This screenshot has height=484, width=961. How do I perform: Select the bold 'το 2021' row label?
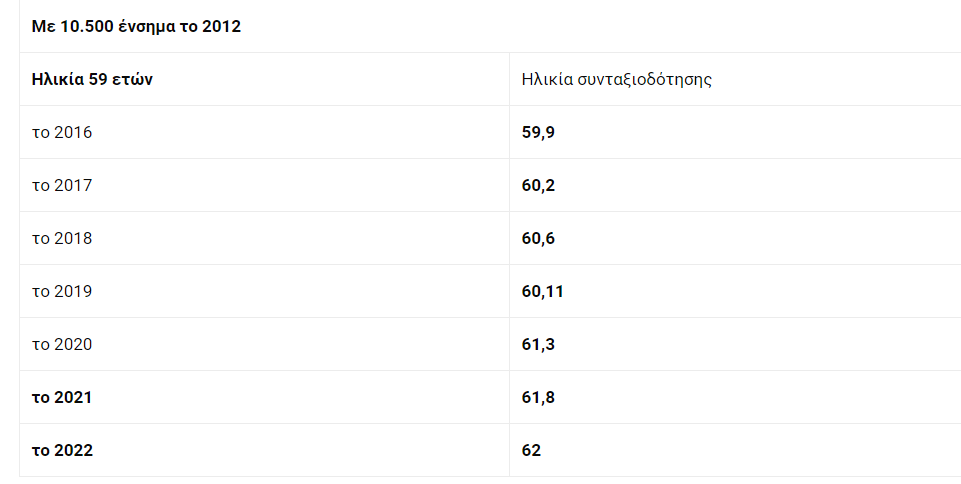pos(62,397)
